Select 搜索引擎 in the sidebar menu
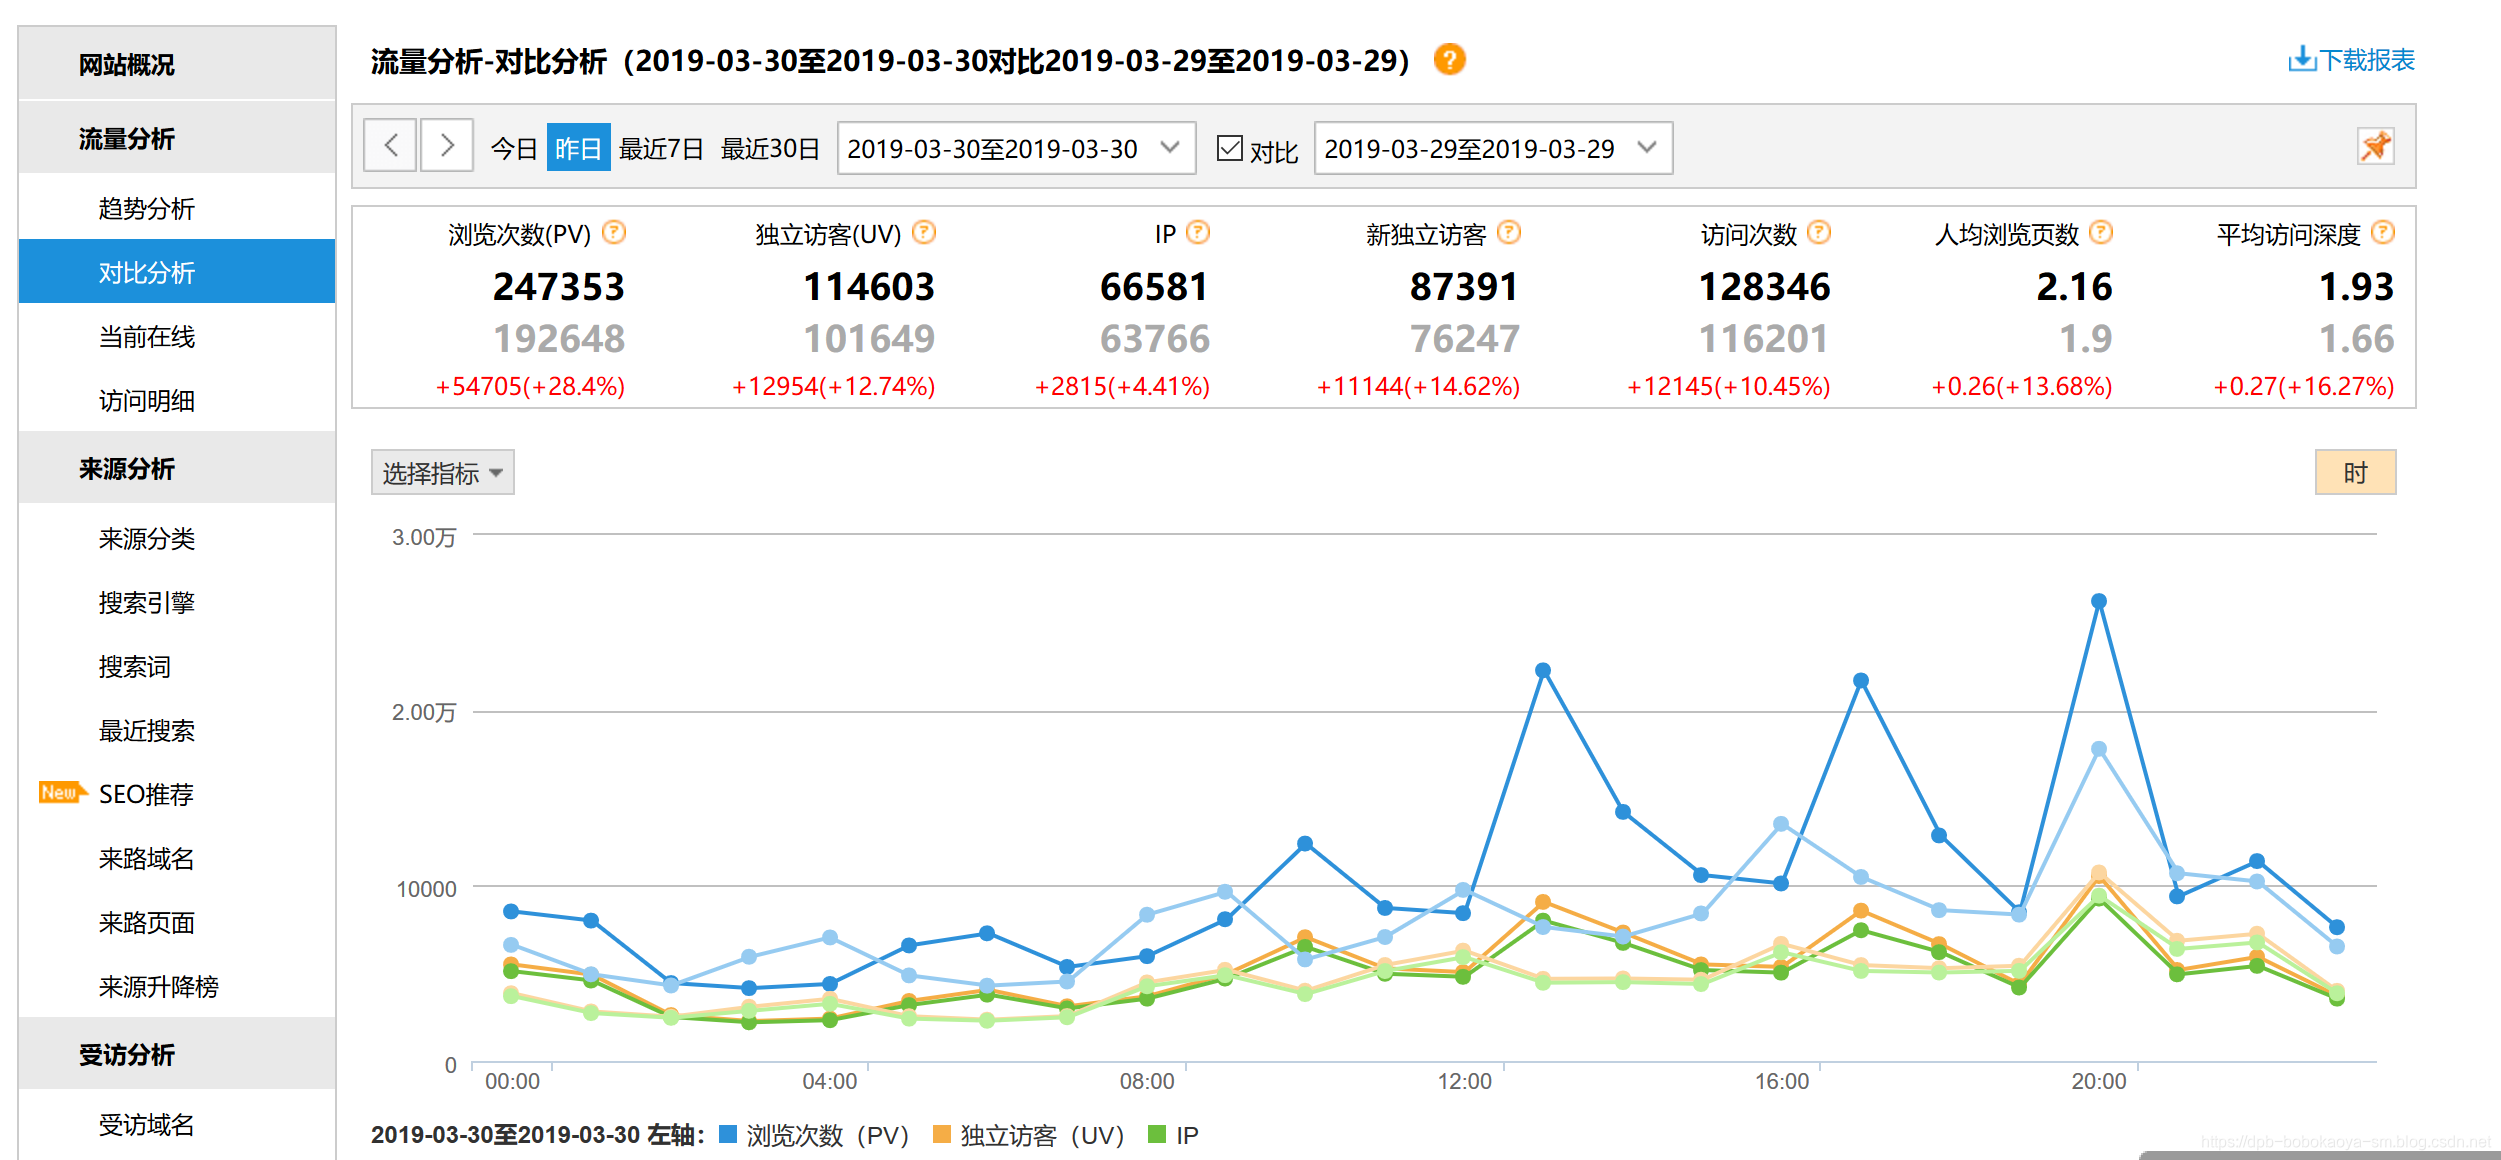The image size is (2501, 1160). pyautogui.click(x=146, y=602)
